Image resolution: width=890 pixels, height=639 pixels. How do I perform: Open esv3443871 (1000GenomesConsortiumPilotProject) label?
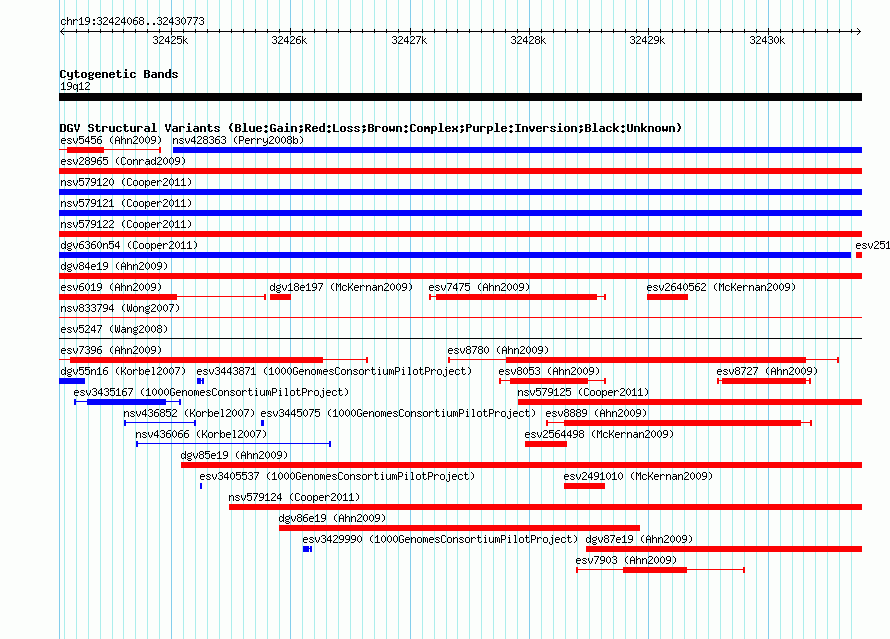tap(334, 371)
